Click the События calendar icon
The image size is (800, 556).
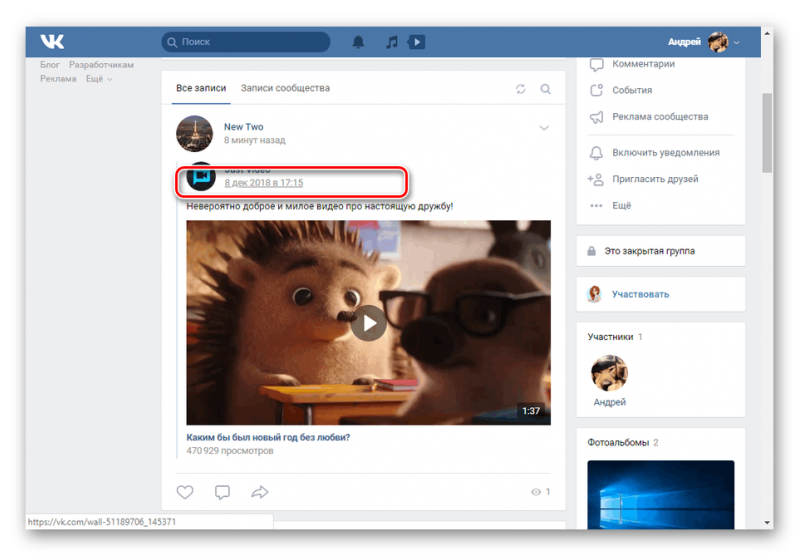pyautogui.click(x=596, y=90)
